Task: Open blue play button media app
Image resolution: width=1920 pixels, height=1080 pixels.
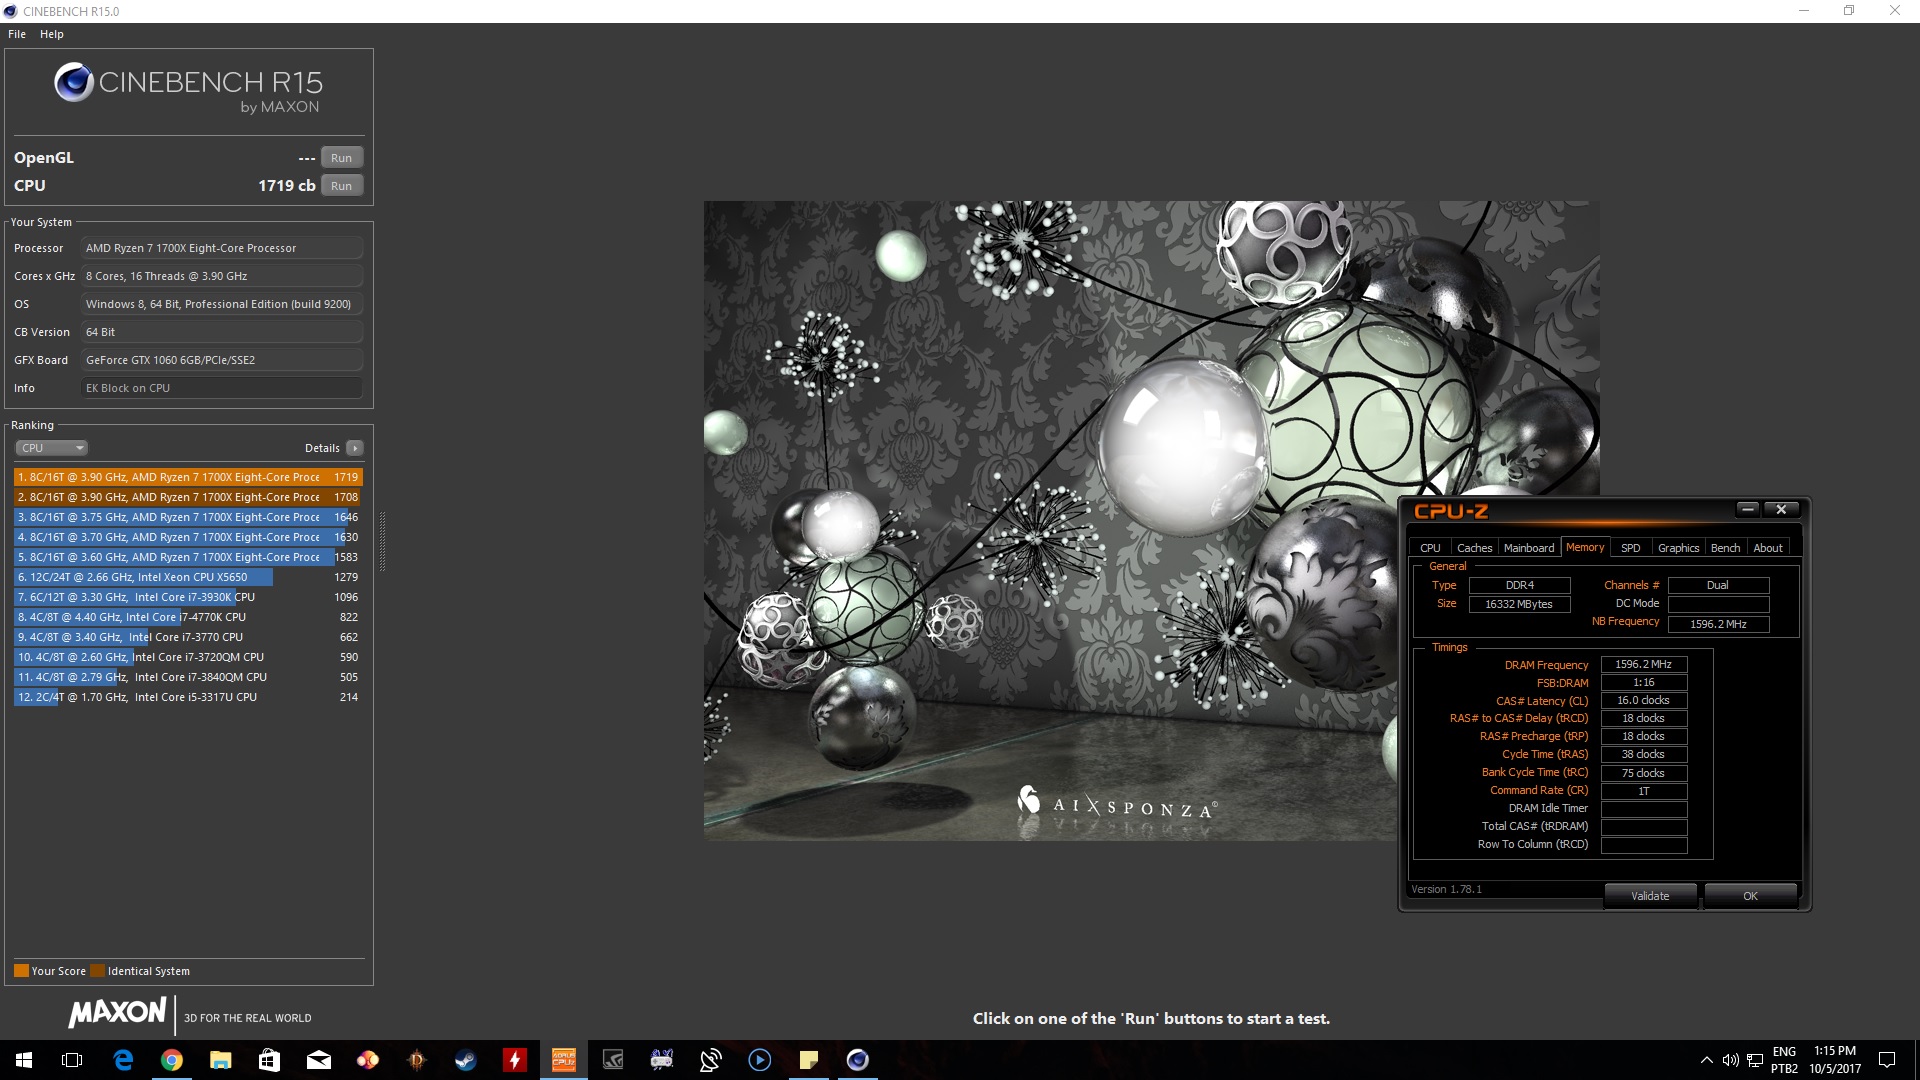Action: [760, 1060]
